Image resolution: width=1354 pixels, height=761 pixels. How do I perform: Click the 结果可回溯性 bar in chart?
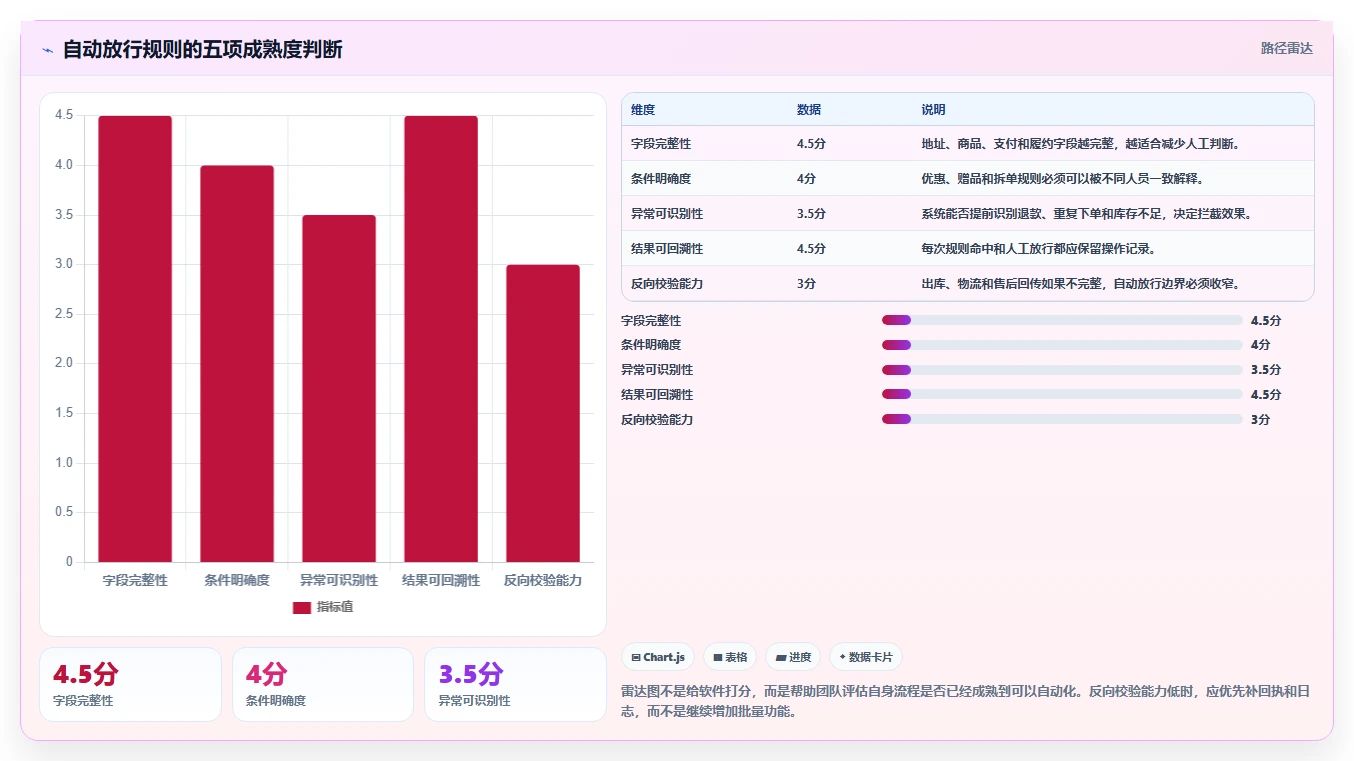[441, 339]
